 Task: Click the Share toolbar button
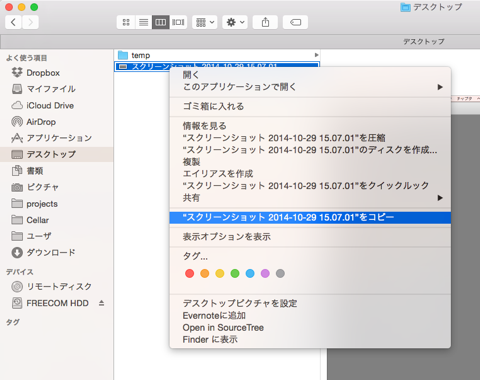[265, 22]
